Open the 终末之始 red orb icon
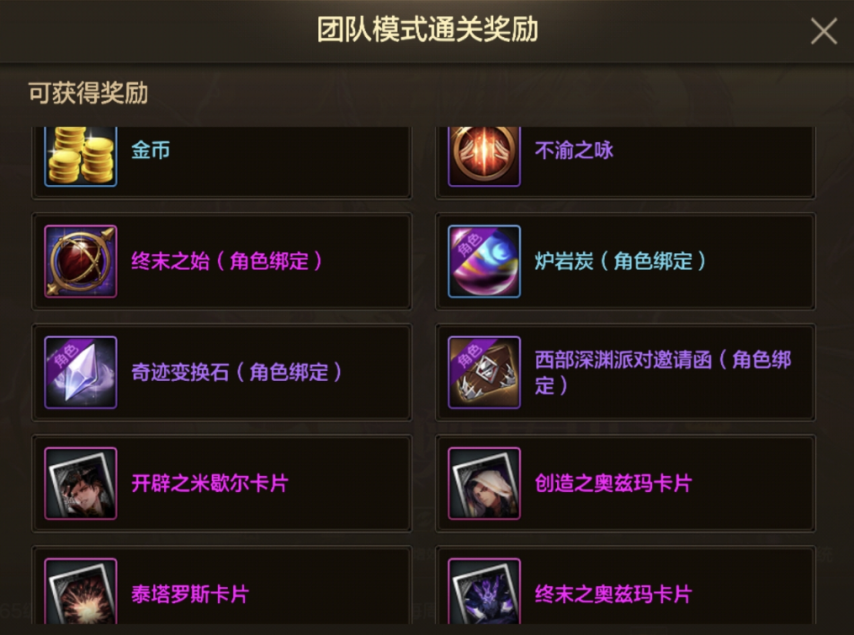This screenshot has height=635, width=854. pos(81,261)
